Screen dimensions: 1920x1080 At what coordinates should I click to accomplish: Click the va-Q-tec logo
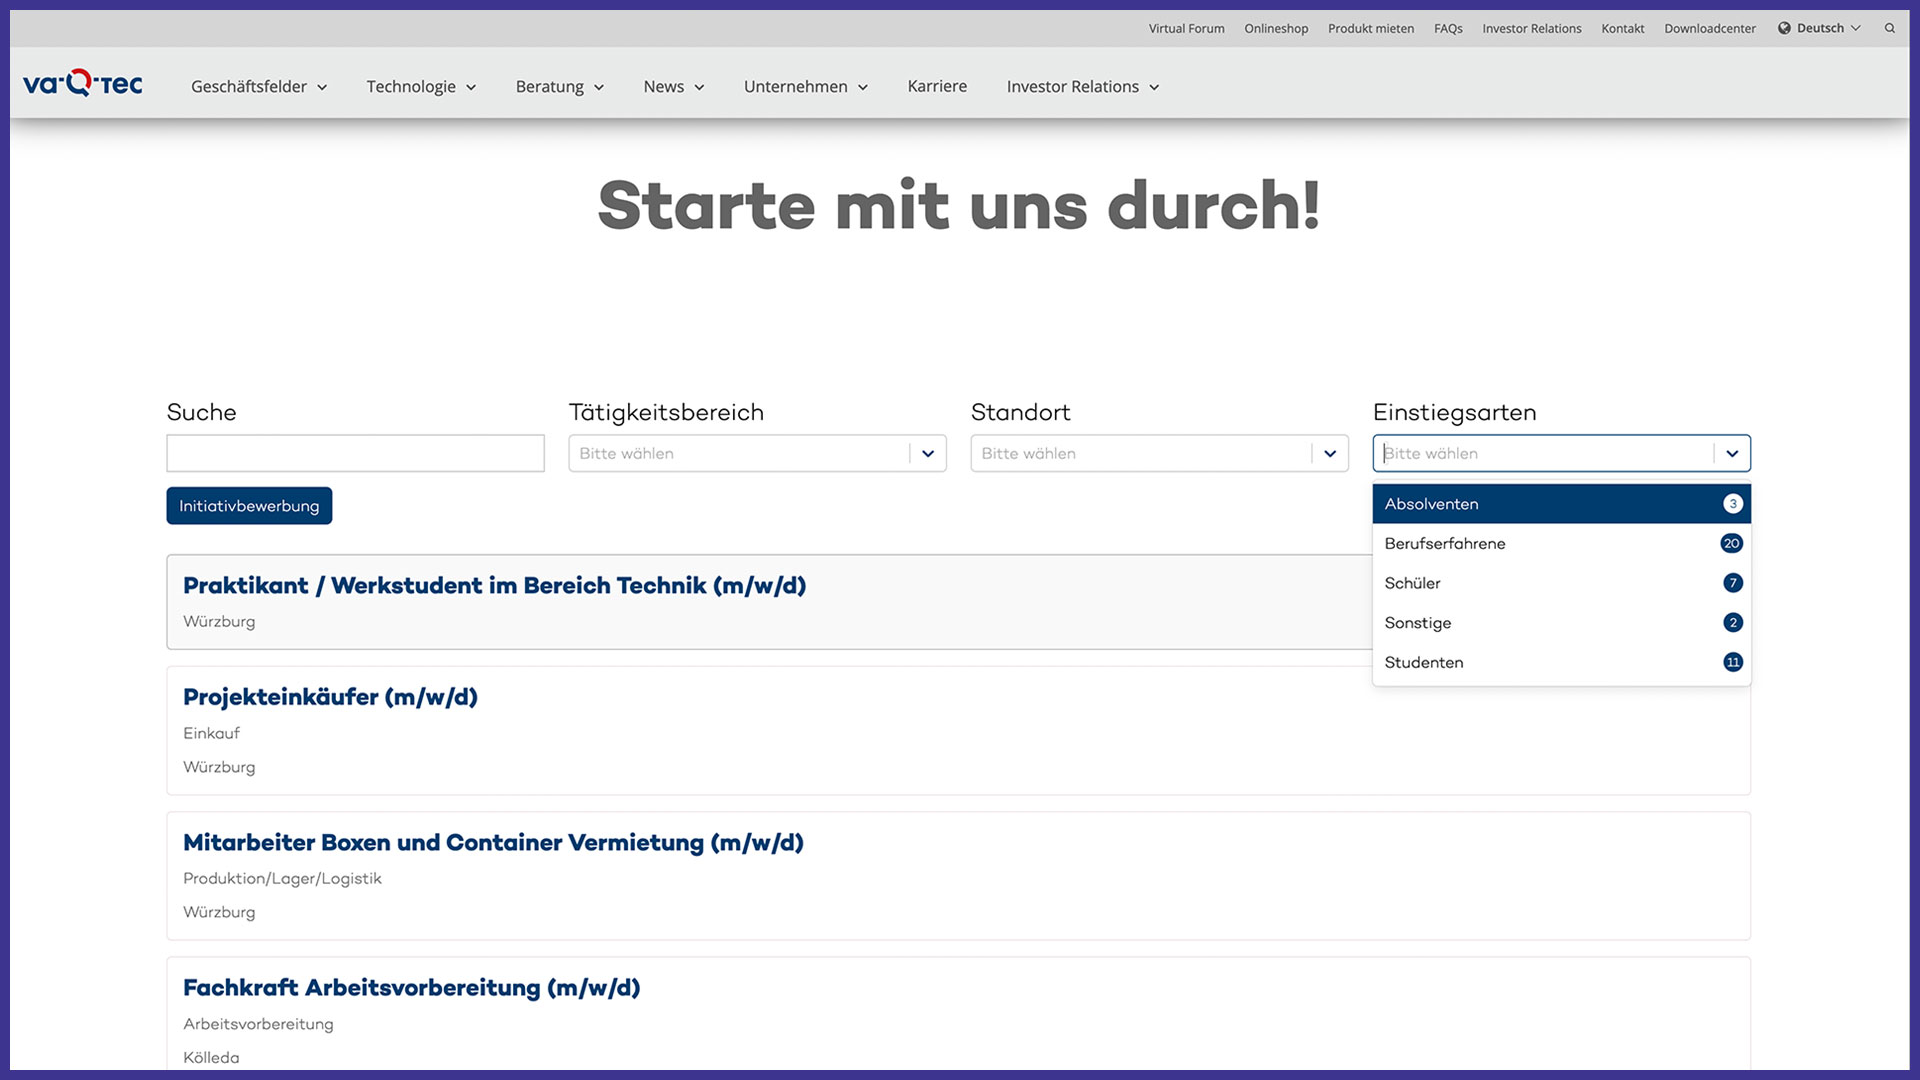(83, 84)
